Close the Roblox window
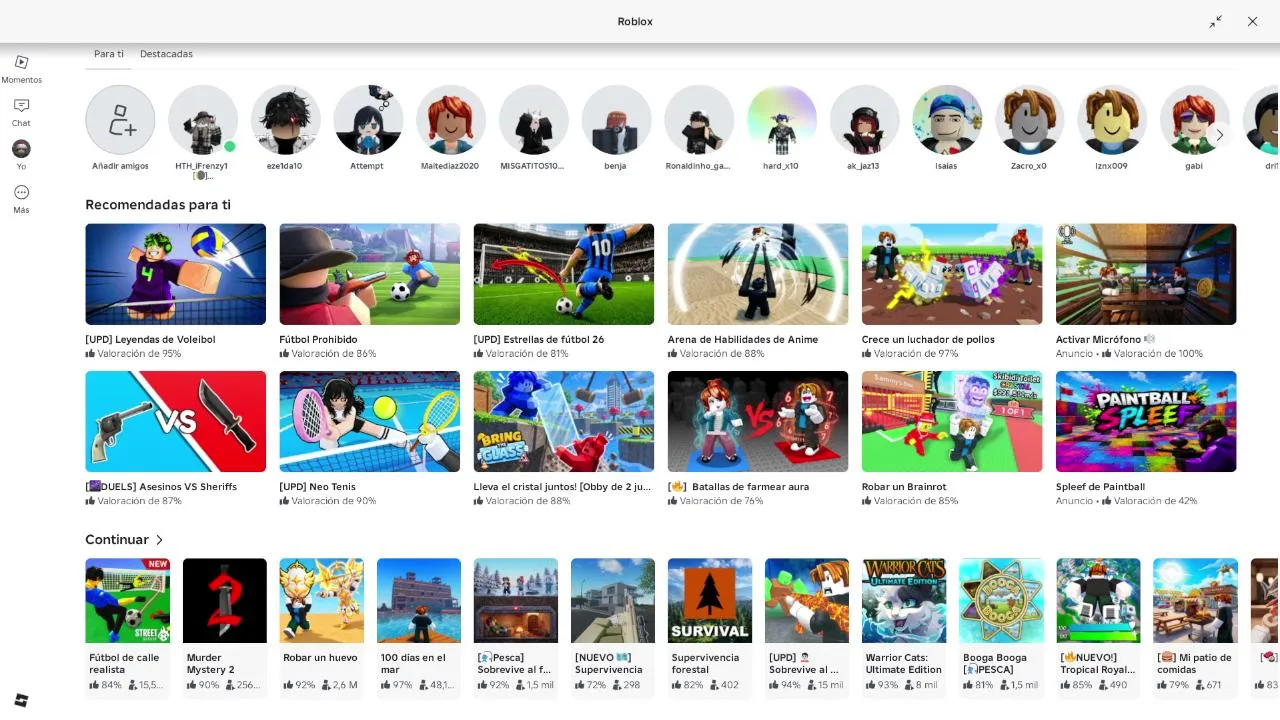 point(1252,21)
